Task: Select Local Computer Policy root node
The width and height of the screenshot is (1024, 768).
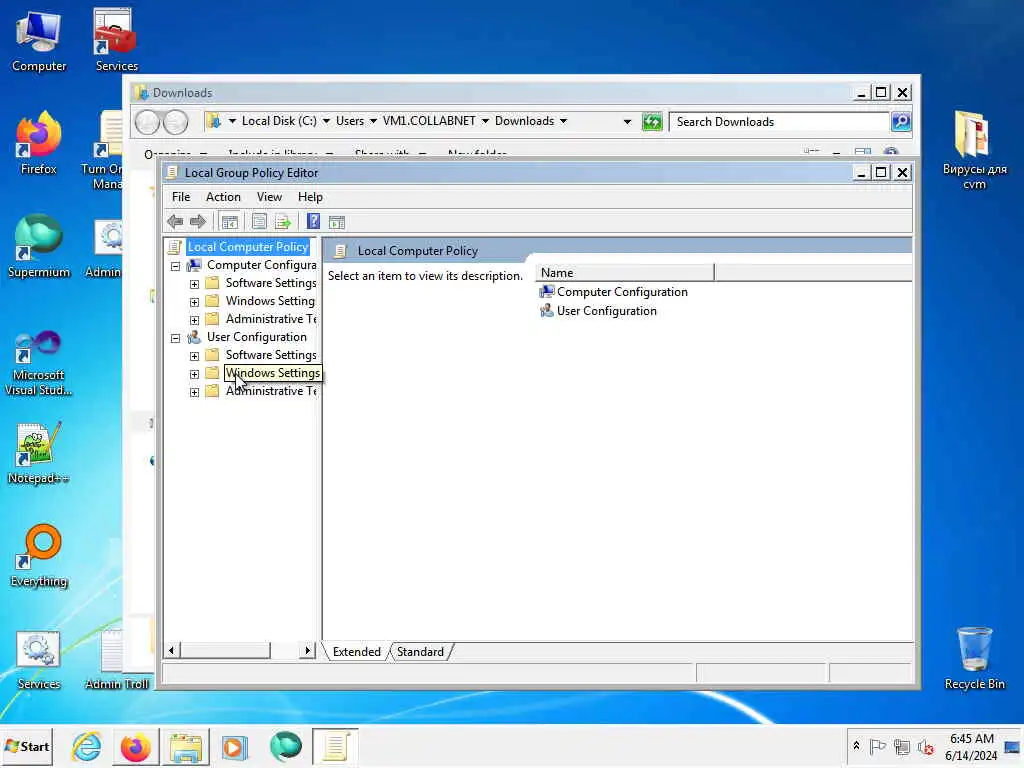Action: pyautogui.click(x=248, y=247)
